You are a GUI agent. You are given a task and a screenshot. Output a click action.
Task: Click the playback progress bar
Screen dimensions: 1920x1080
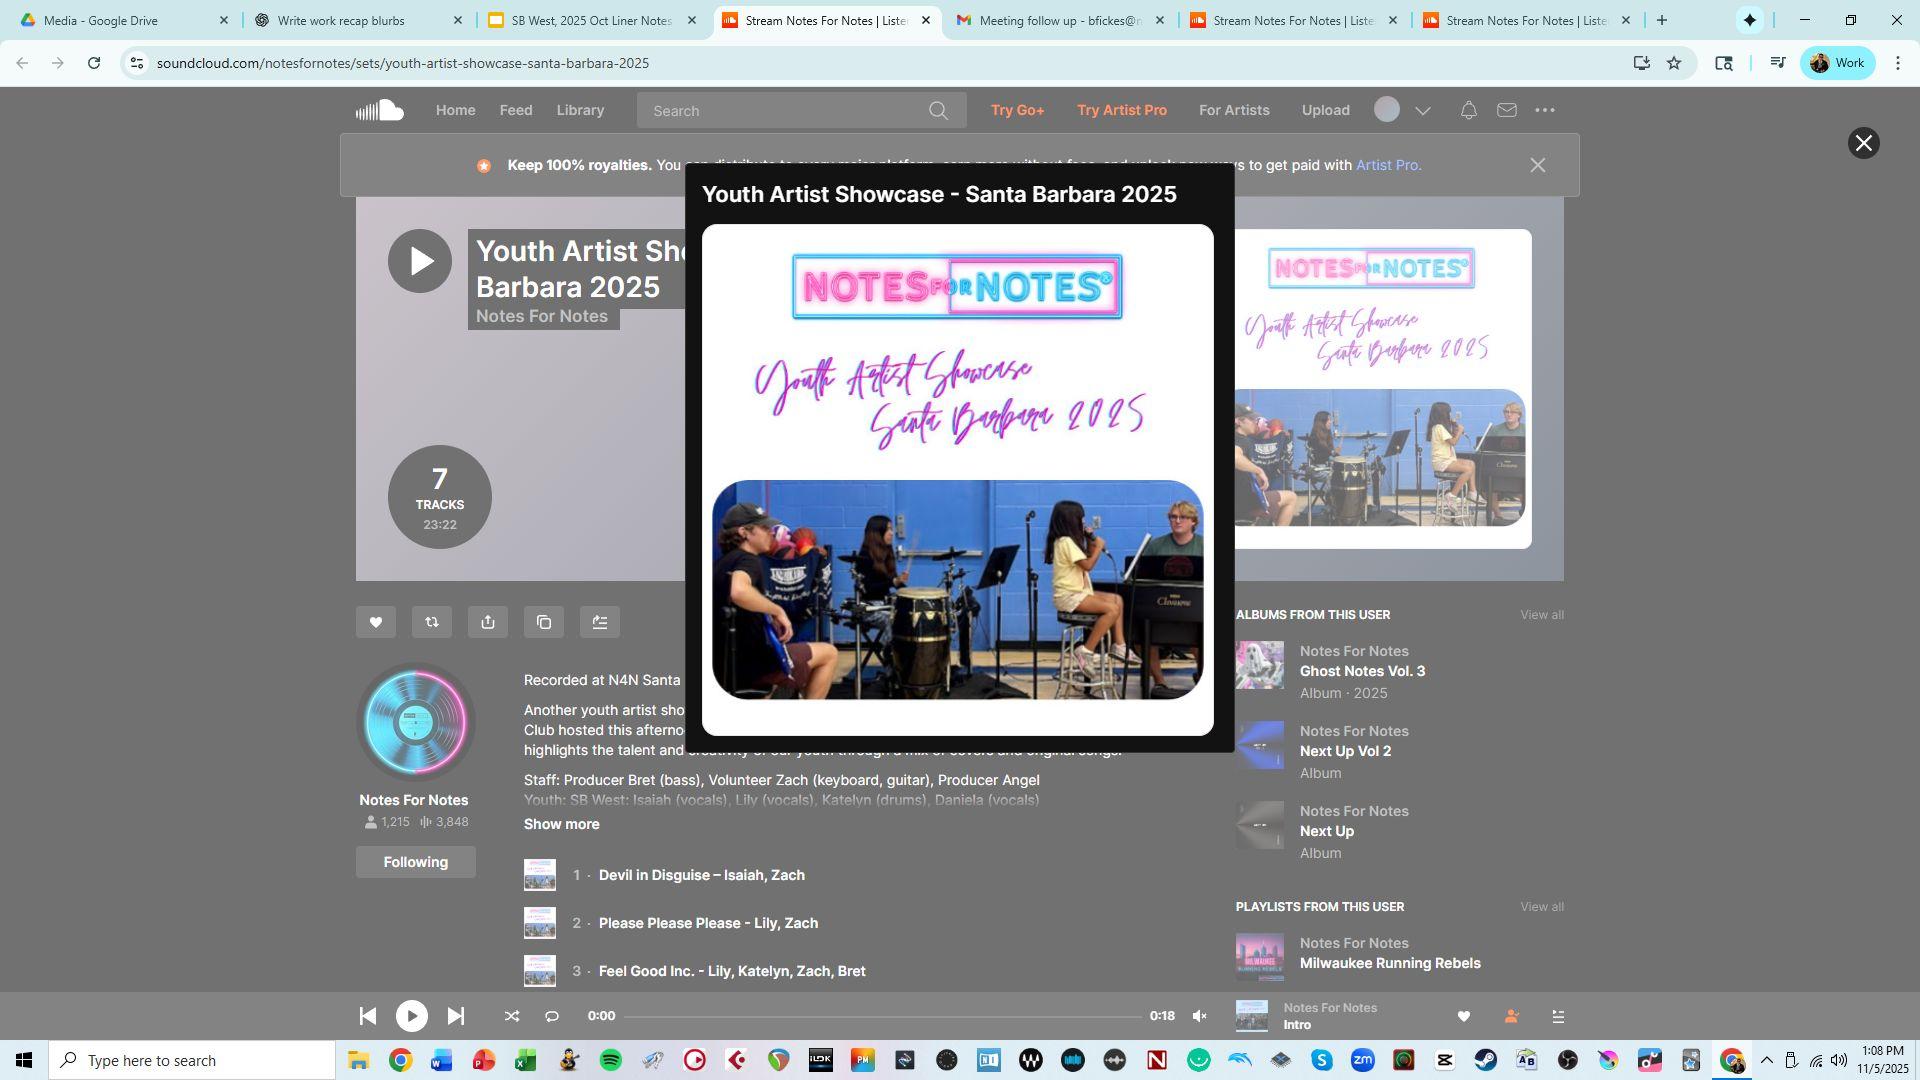[x=882, y=1017]
